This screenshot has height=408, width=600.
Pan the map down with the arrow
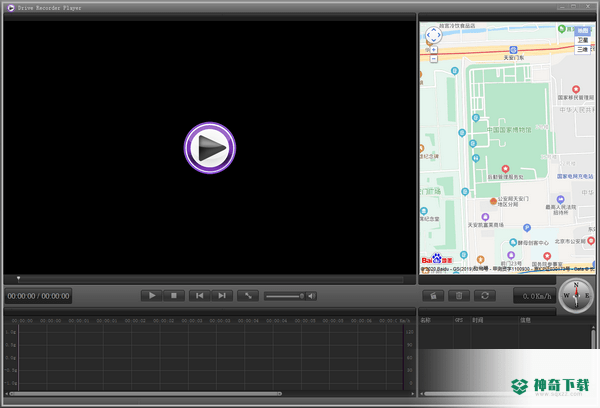tap(434, 40)
